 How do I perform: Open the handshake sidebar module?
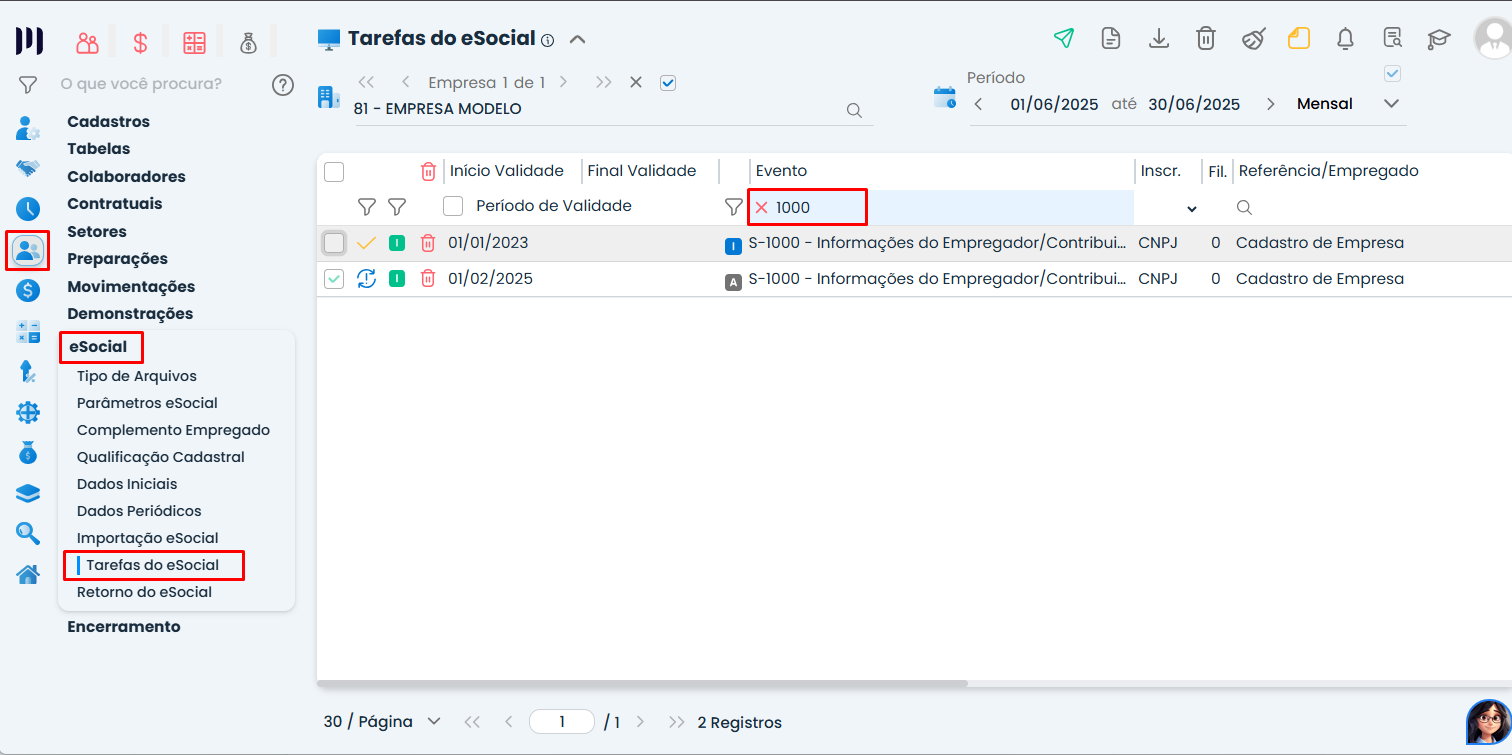(28, 168)
